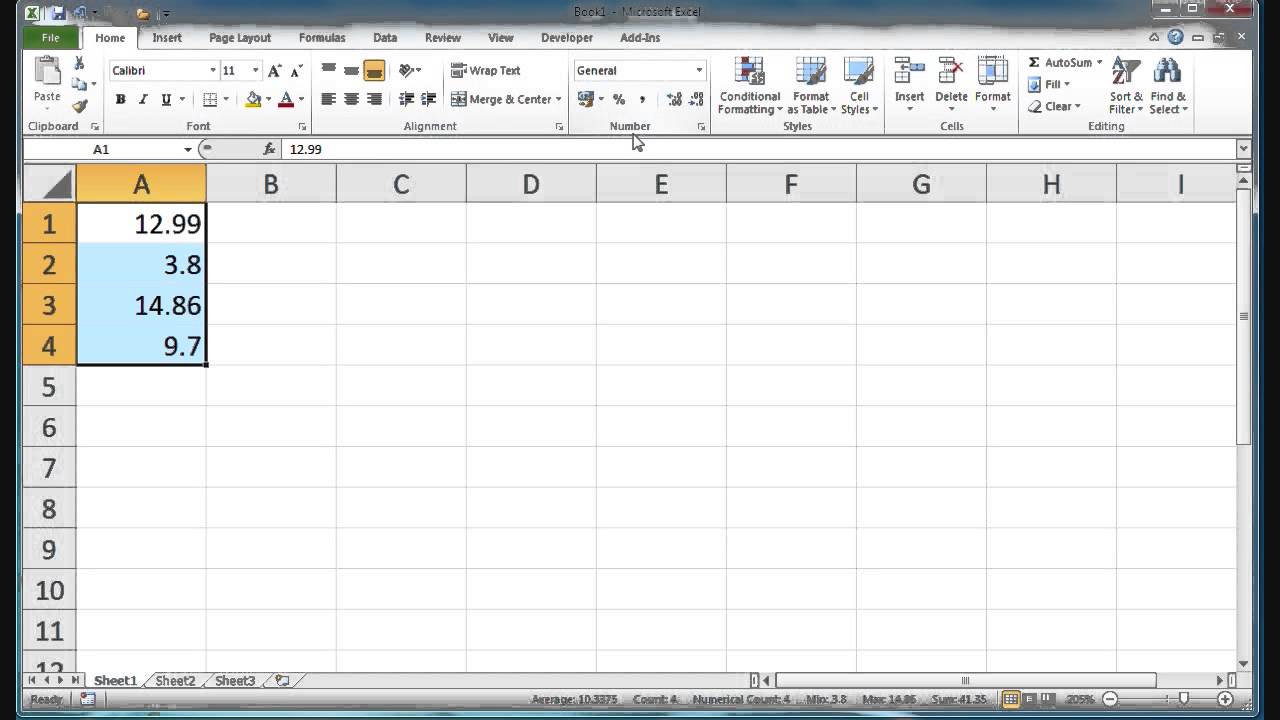Expand the Merge & Center dropdown arrow
Screen dimensions: 1280x720
558,99
